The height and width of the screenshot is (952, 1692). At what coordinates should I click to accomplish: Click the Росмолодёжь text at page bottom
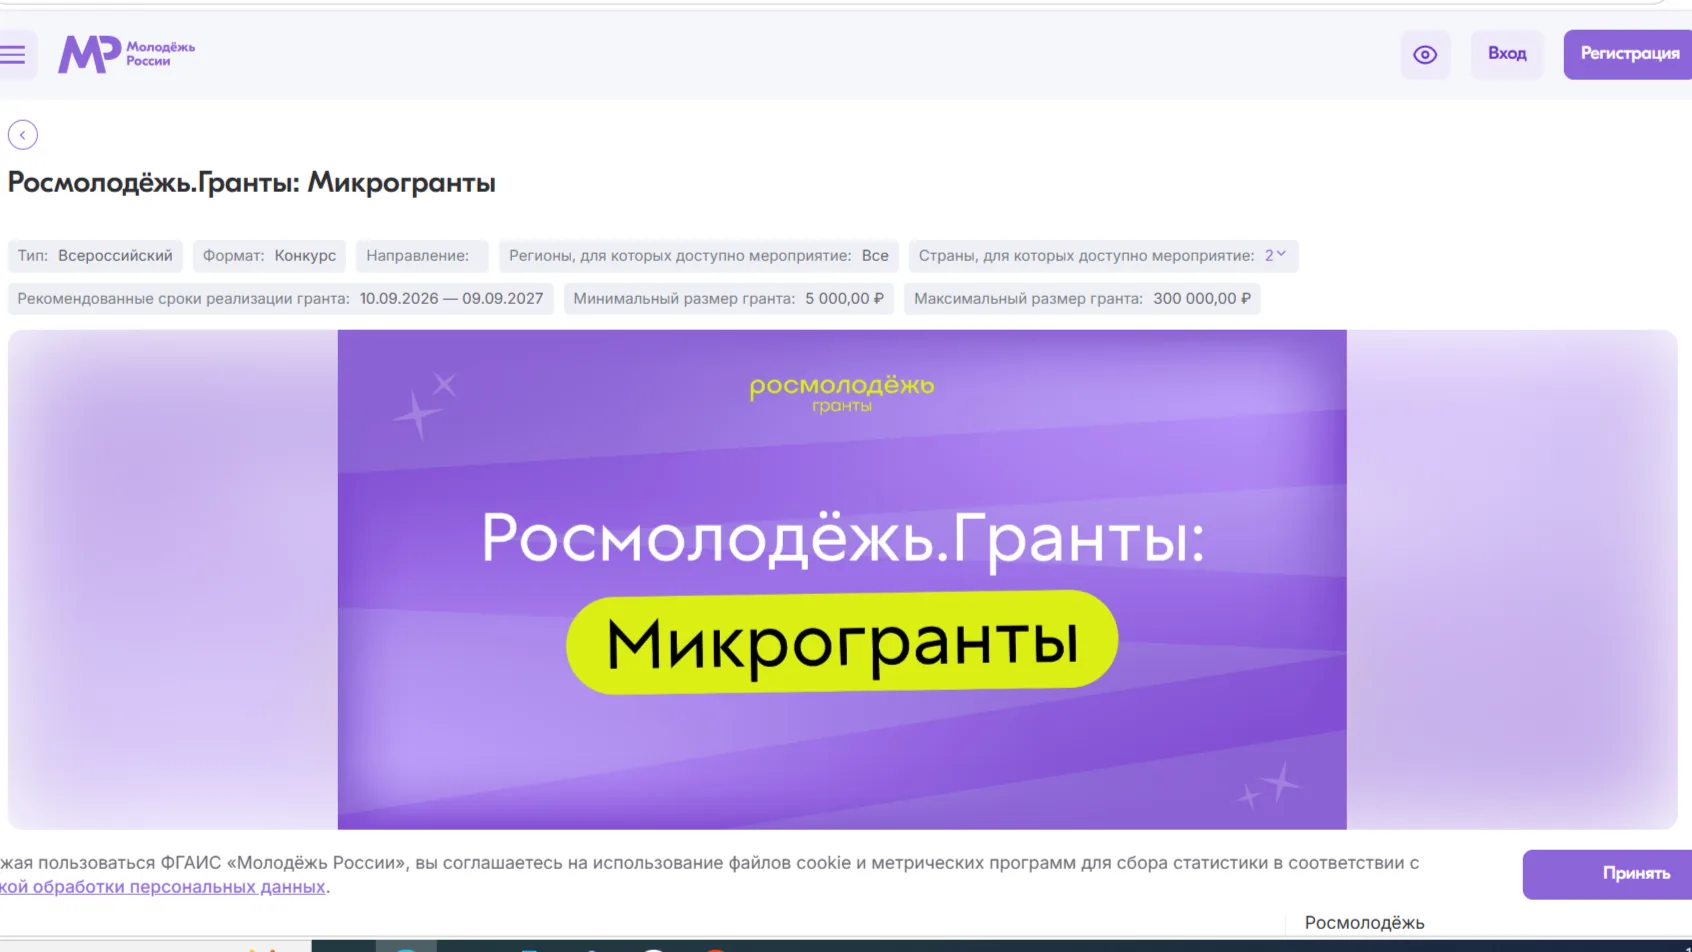(1364, 923)
